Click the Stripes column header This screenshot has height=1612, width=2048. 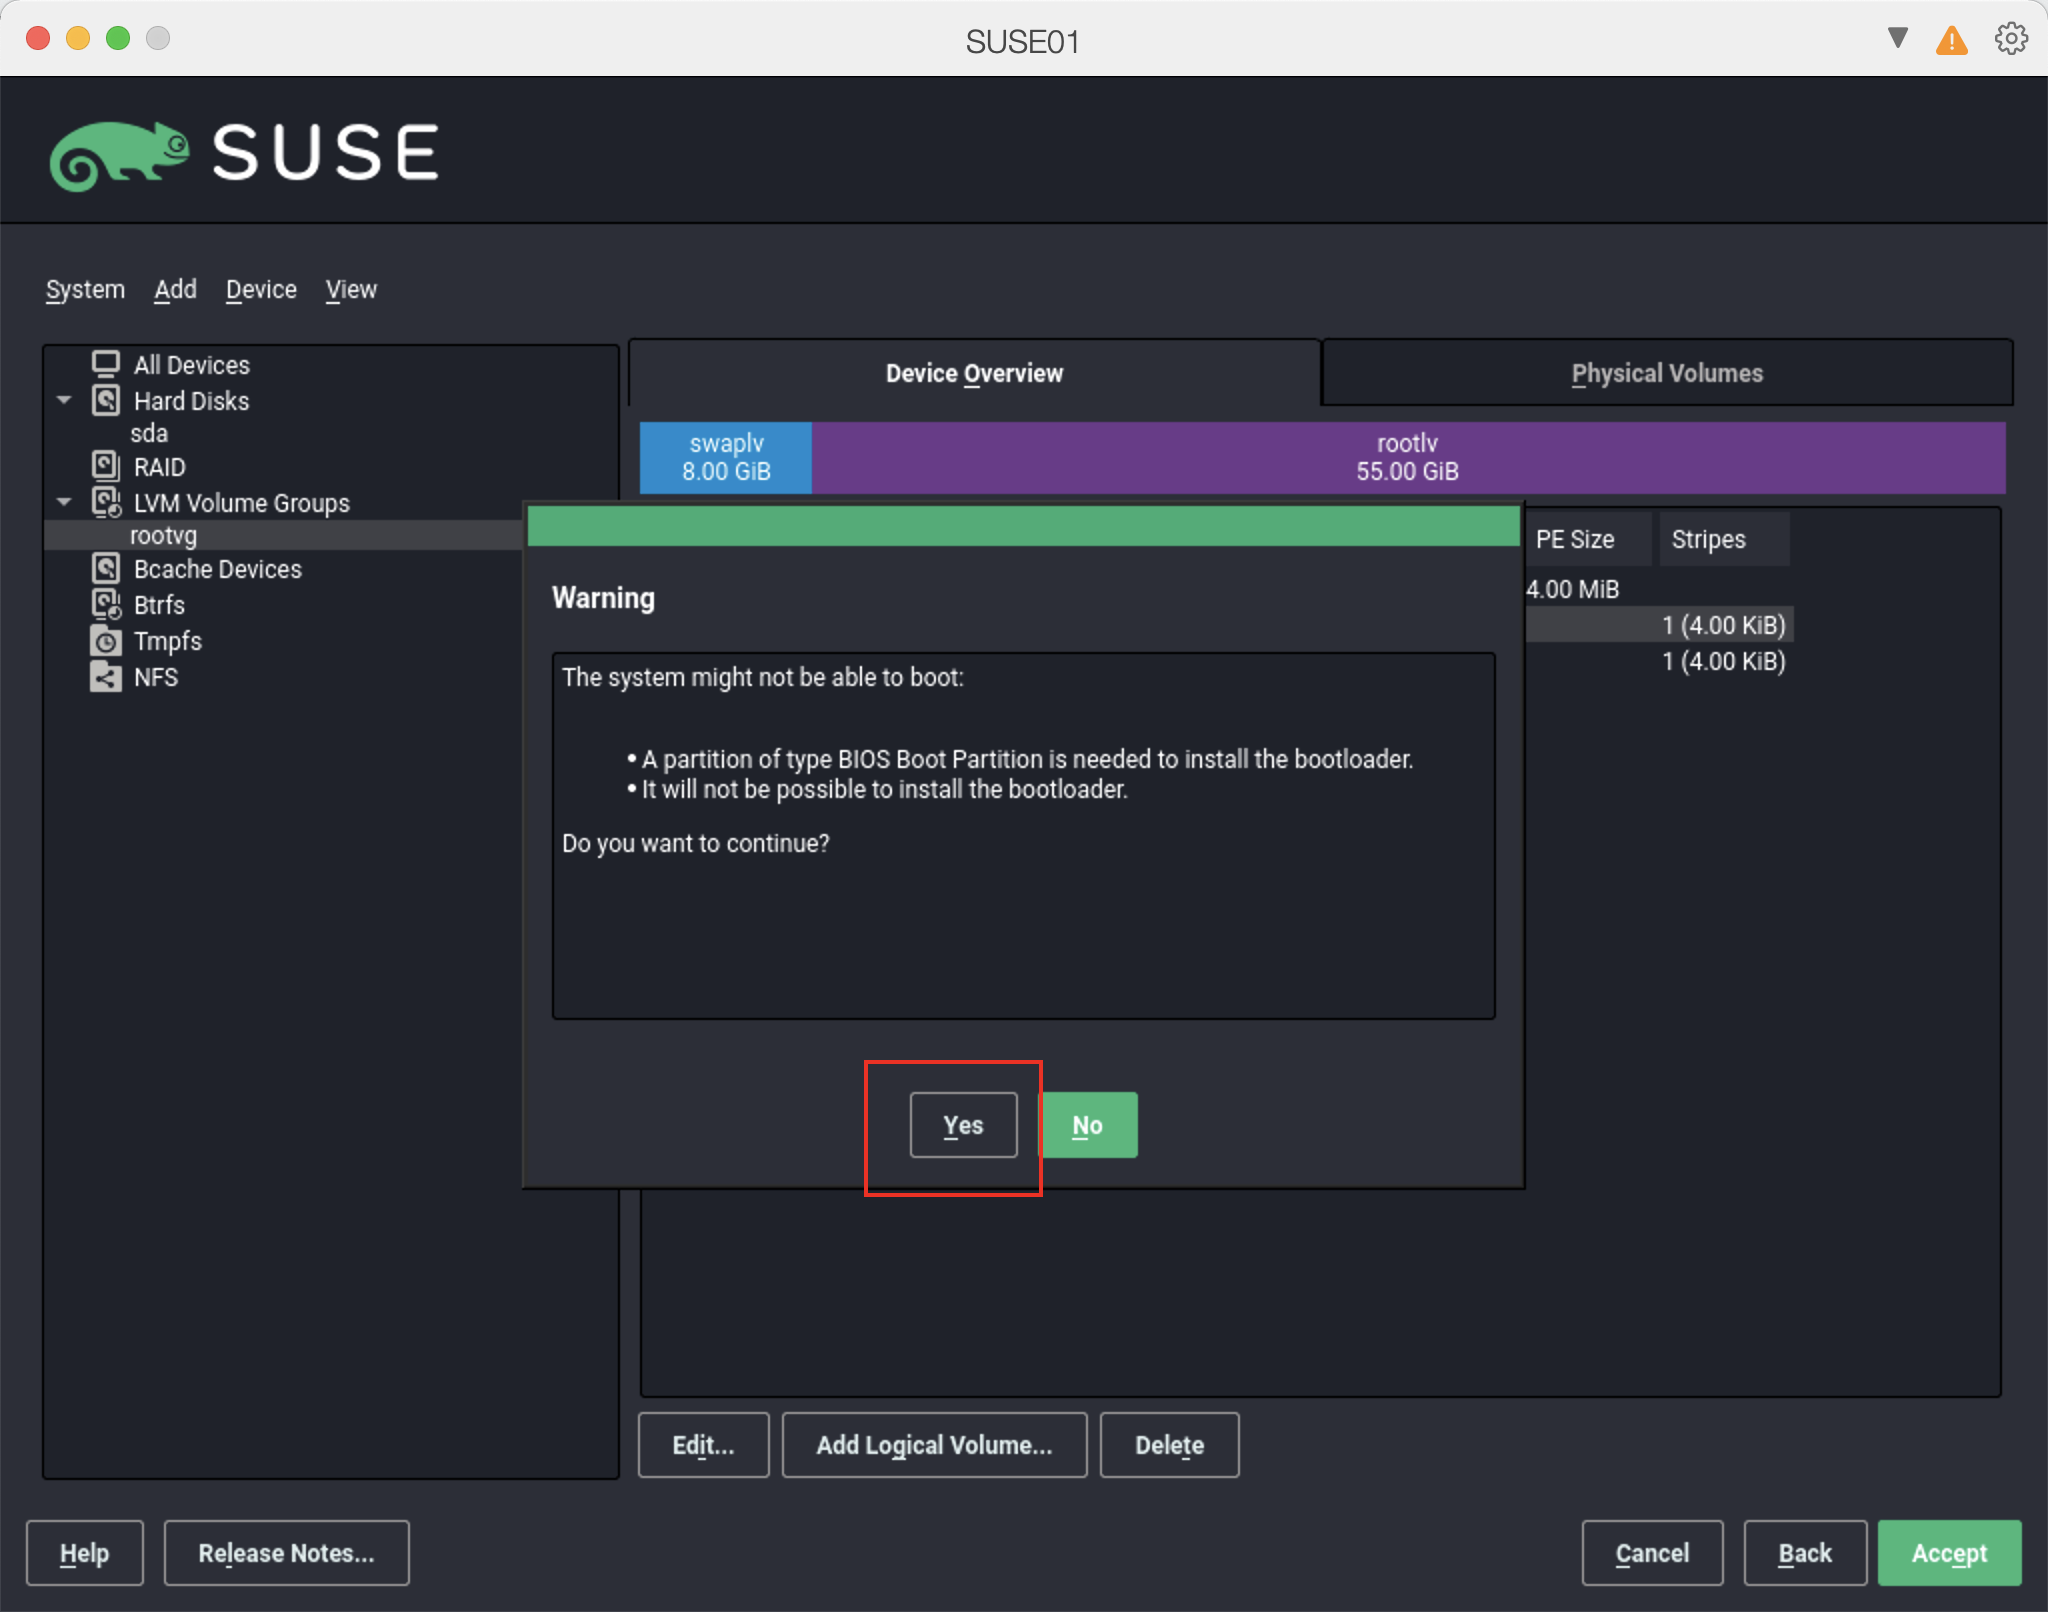coord(1708,539)
